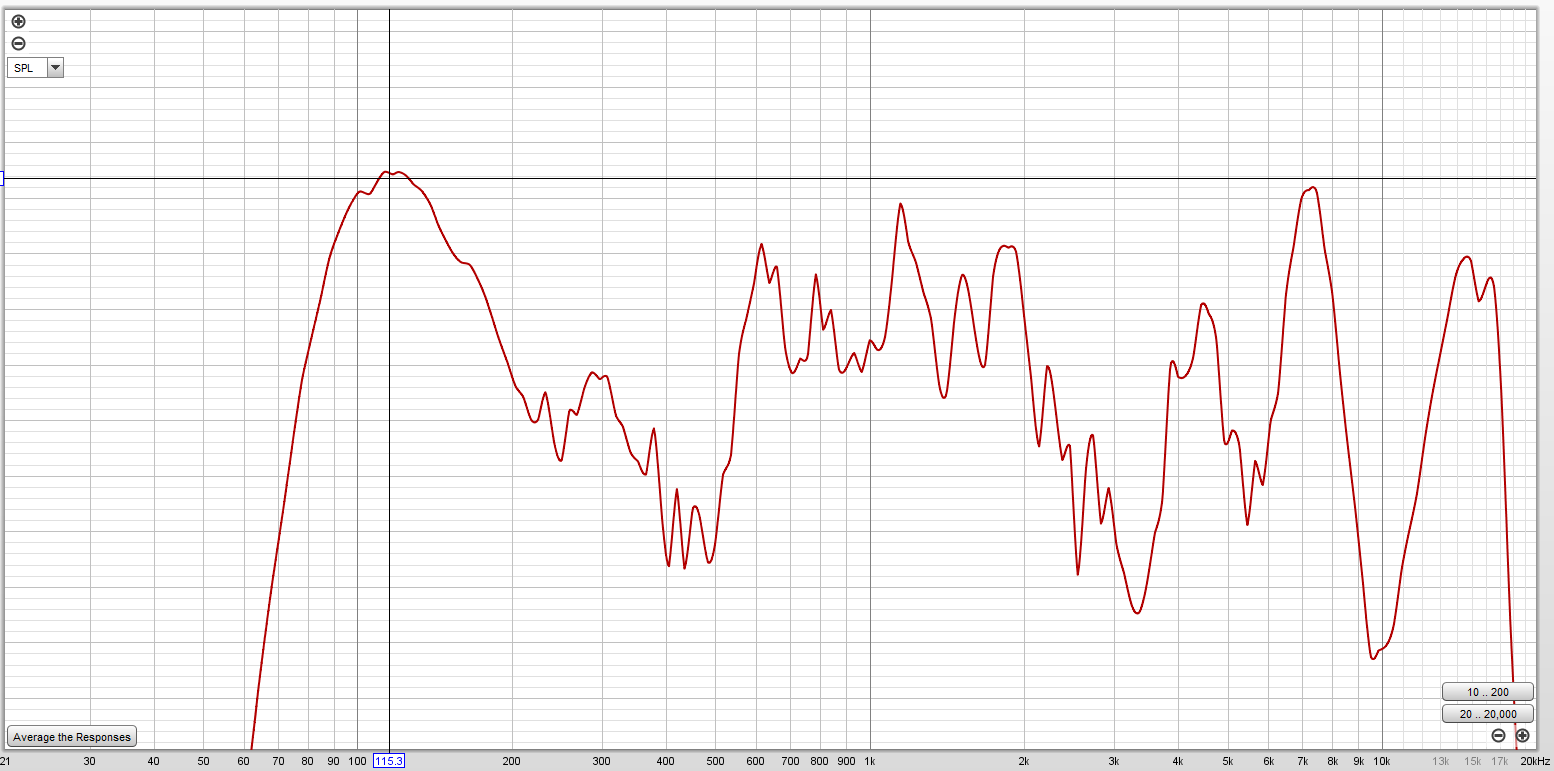The image size is (1554, 771).
Task: Set frequency range to 10 .. 200
Action: click(x=1487, y=692)
